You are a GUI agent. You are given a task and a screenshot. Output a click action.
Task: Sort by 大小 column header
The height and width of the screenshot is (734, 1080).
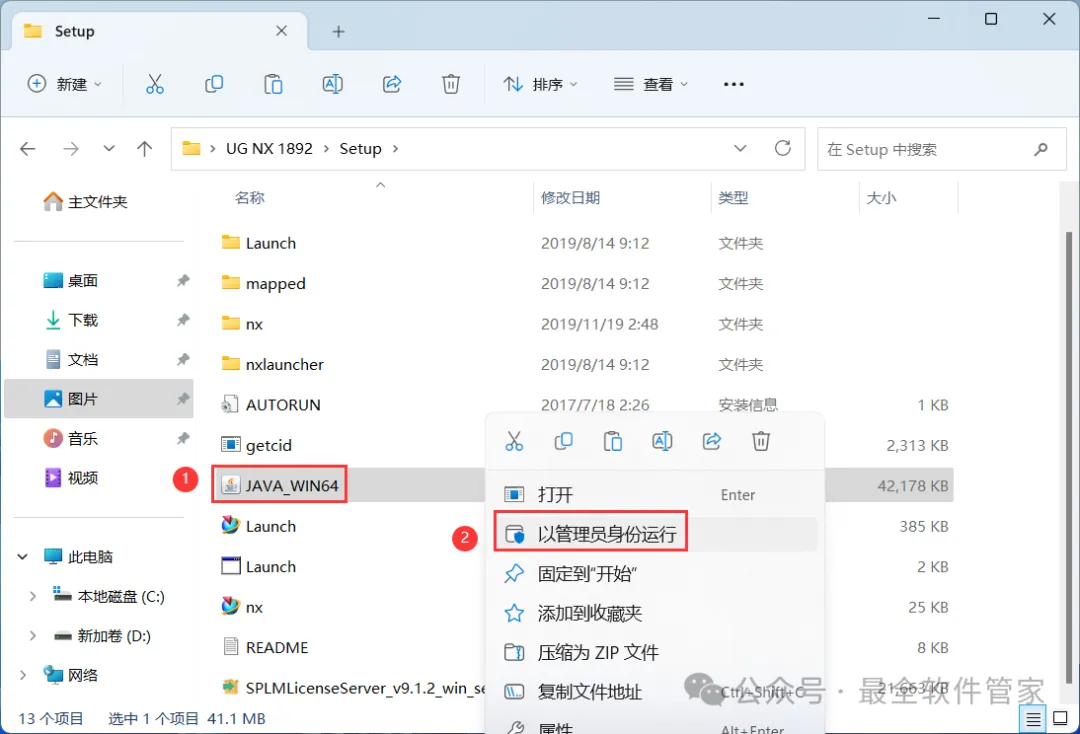click(x=881, y=198)
